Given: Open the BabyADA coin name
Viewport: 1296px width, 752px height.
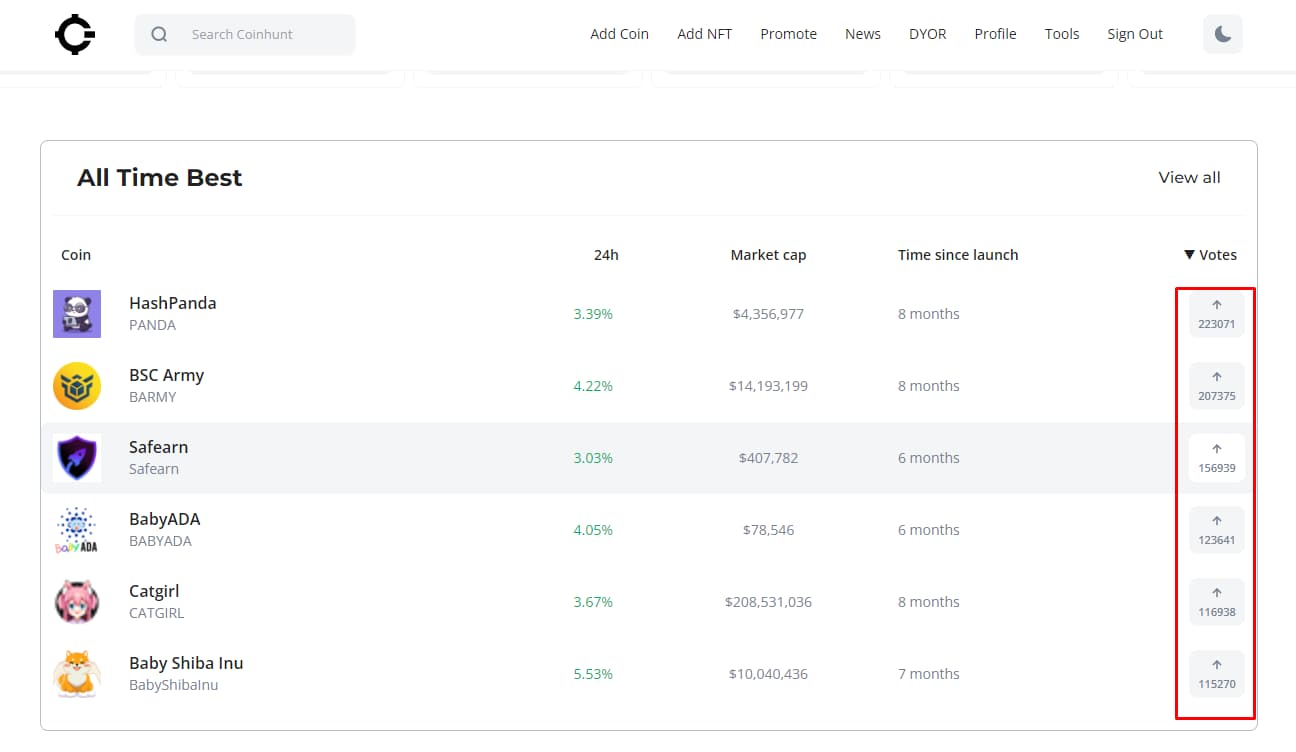Looking at the screenshot, I should click(164, 519).
